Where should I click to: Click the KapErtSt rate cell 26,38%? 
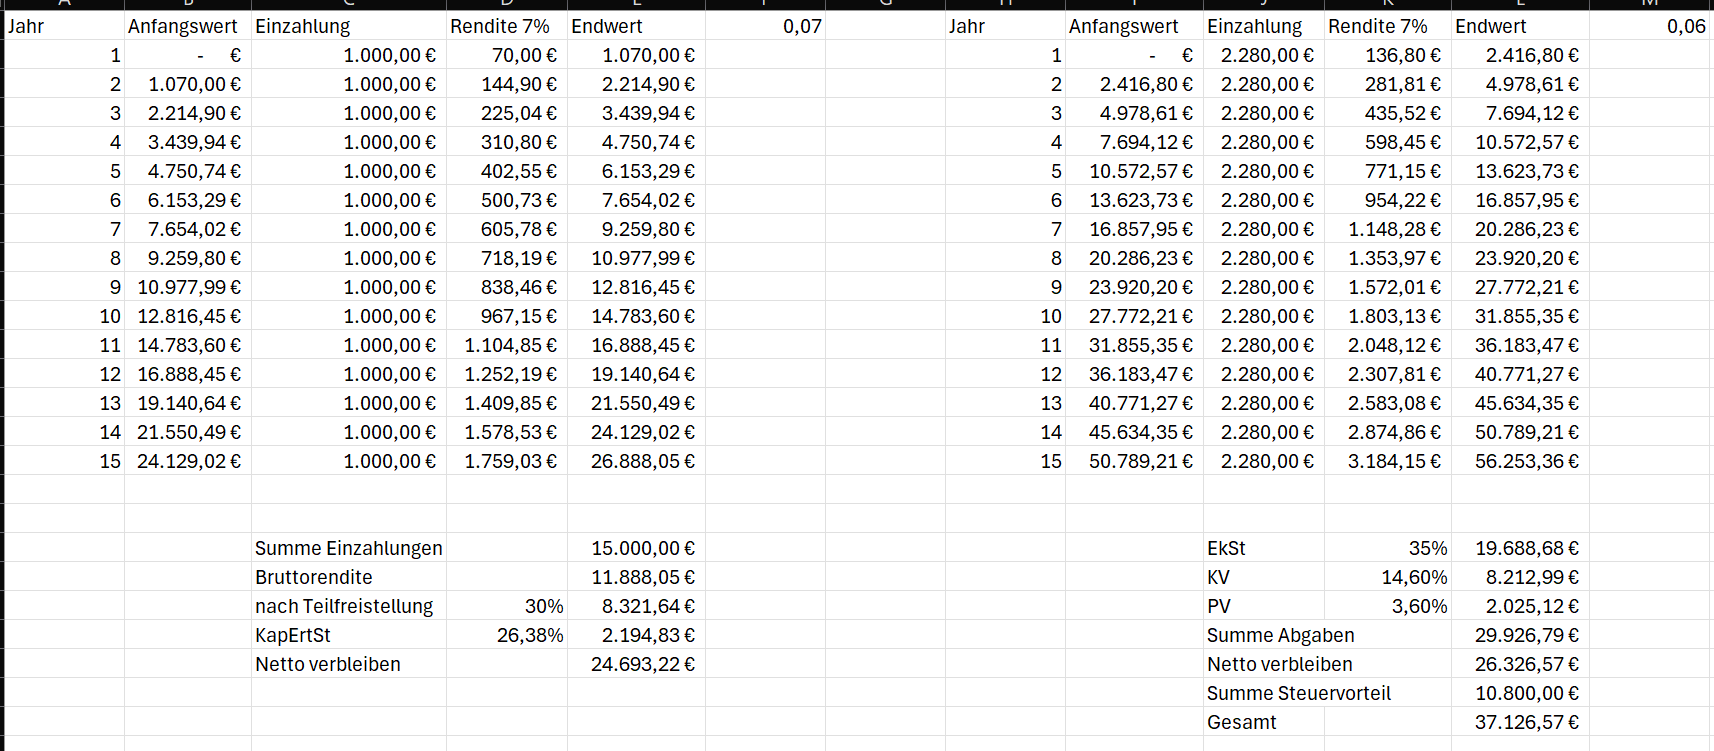(506, 635)
